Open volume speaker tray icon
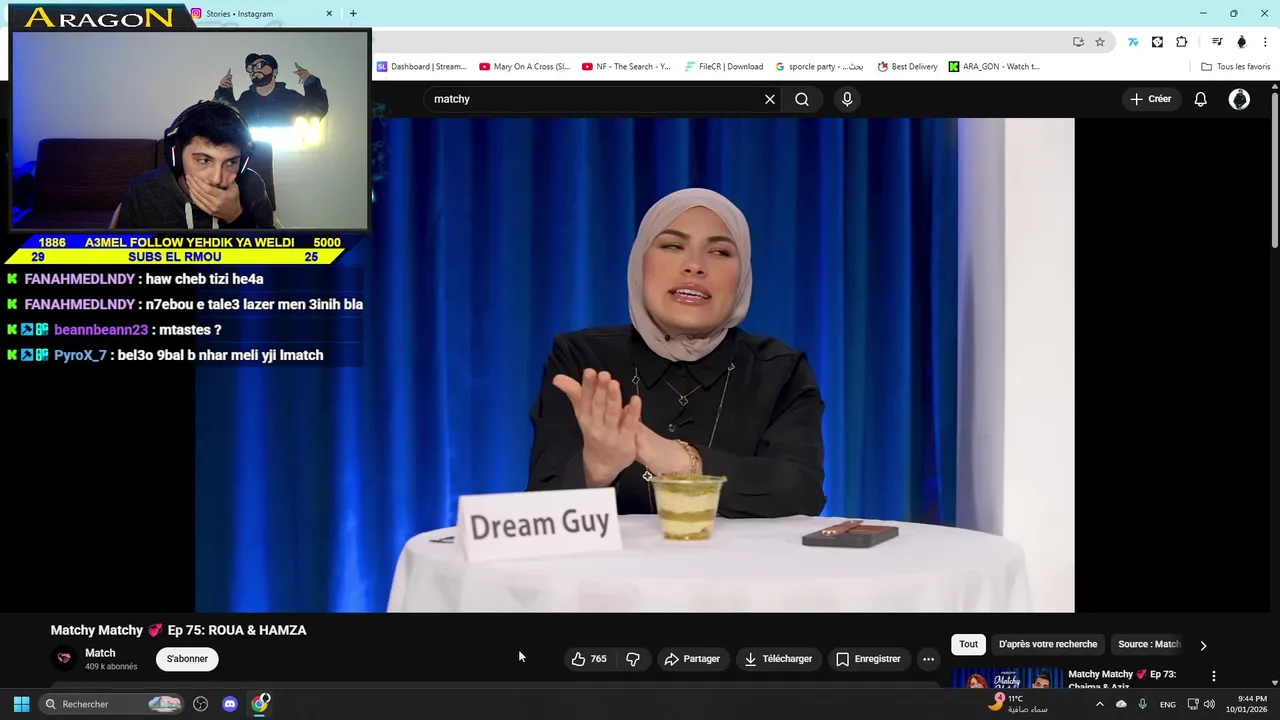 pyautogui.click(x=1209, y=704)
